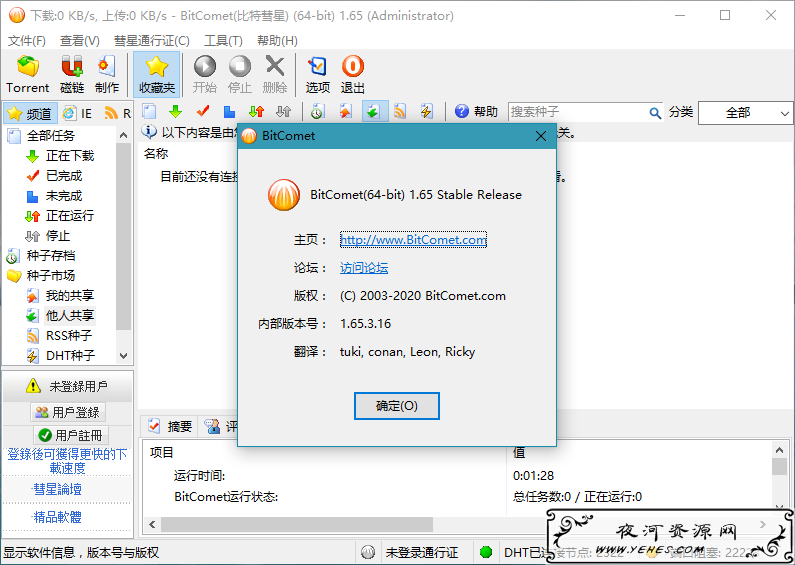Open the 分类 category dropdown showing 全部

[x=745, y=113]
